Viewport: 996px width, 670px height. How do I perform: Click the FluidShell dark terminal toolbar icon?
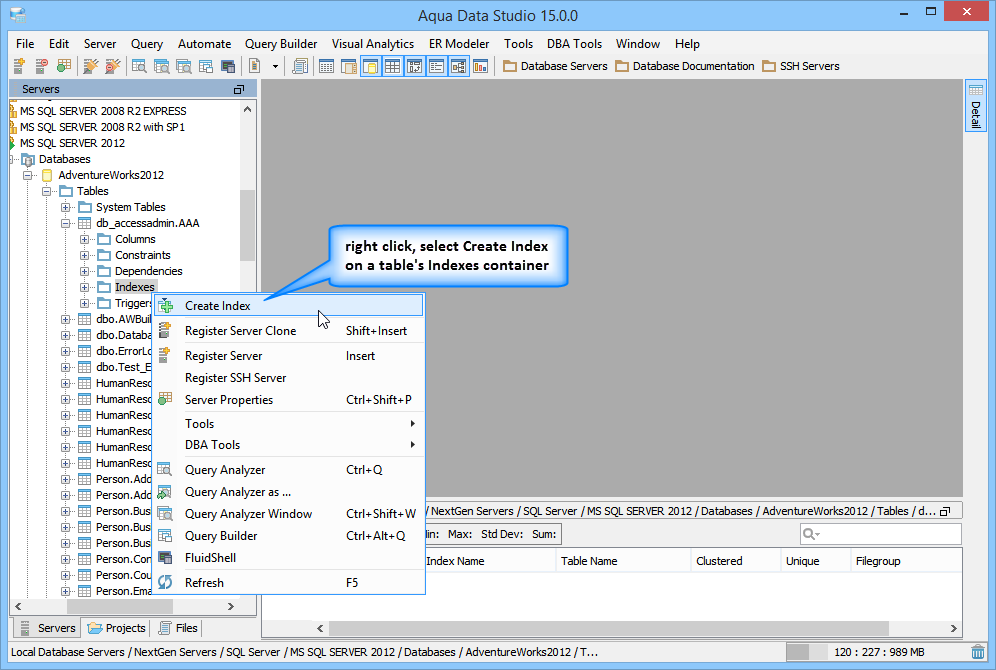tap(228, 65)
